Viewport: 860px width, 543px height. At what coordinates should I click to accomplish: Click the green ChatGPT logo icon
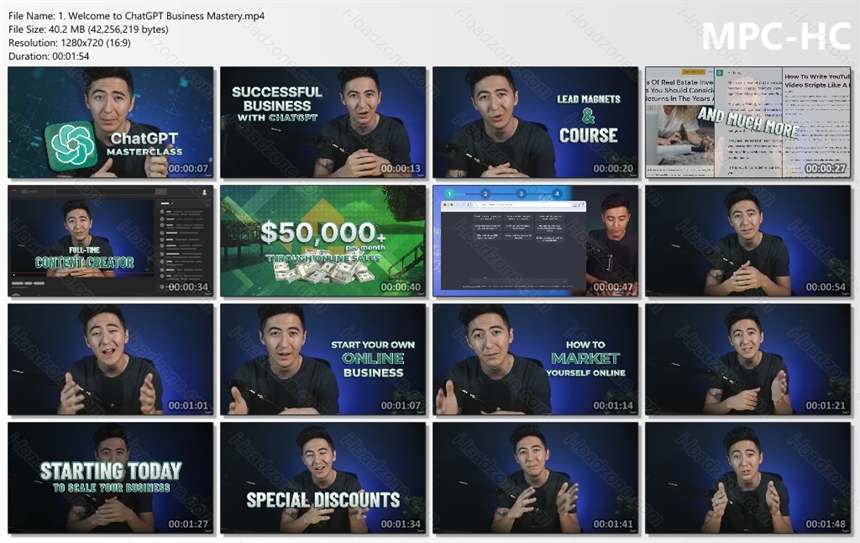point(71,146)
